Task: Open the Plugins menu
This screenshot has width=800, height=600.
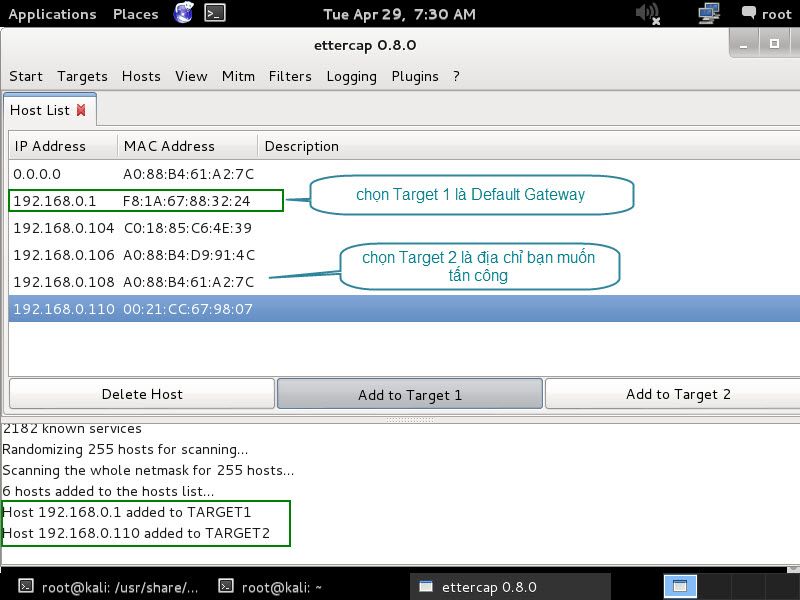Action: click(415, 77)
